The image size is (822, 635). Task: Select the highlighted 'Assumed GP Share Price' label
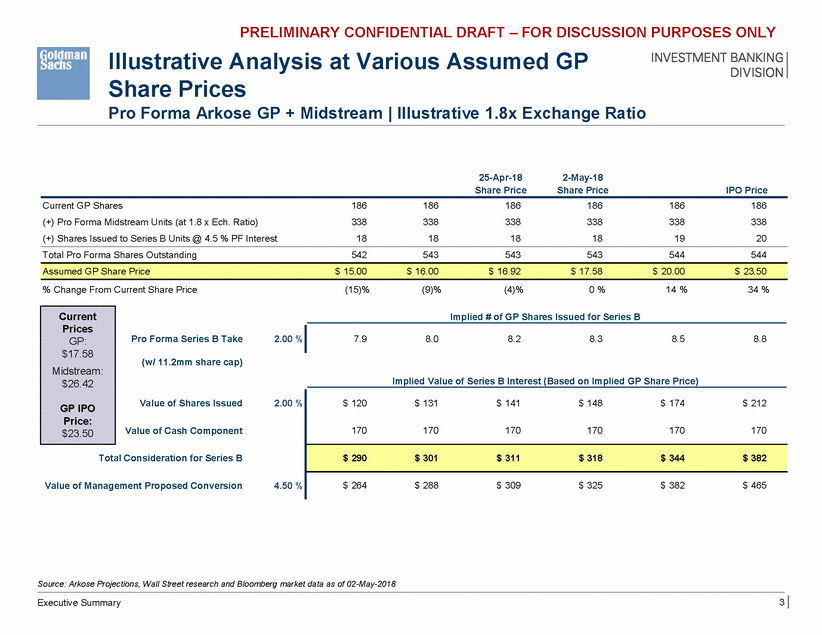(96, 271)
